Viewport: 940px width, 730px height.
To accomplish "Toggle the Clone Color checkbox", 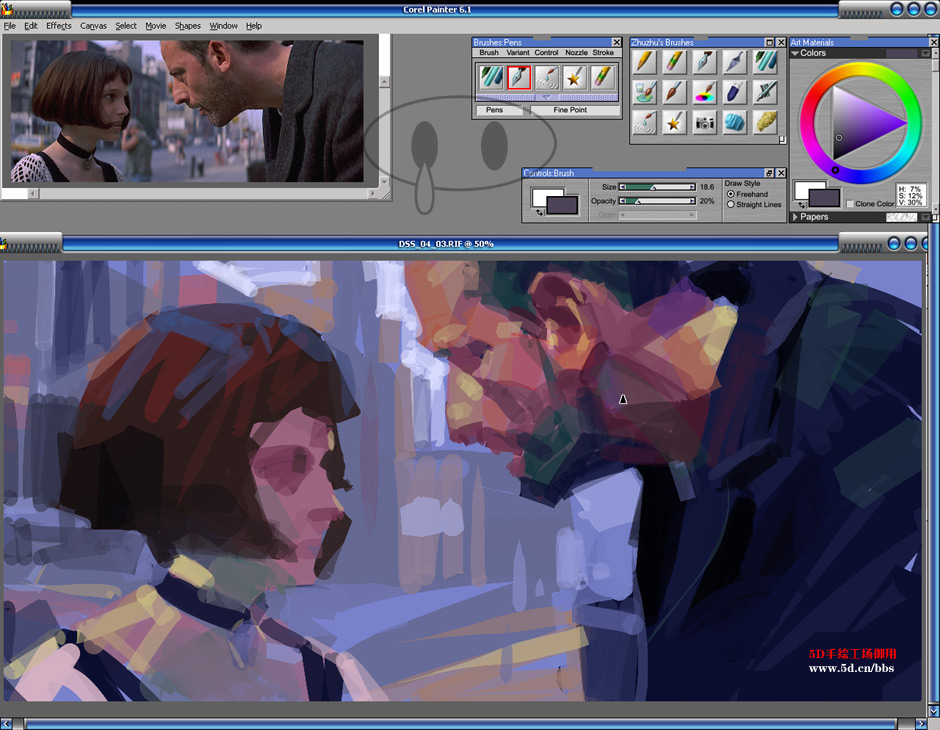I will click(x=850, y=204).
